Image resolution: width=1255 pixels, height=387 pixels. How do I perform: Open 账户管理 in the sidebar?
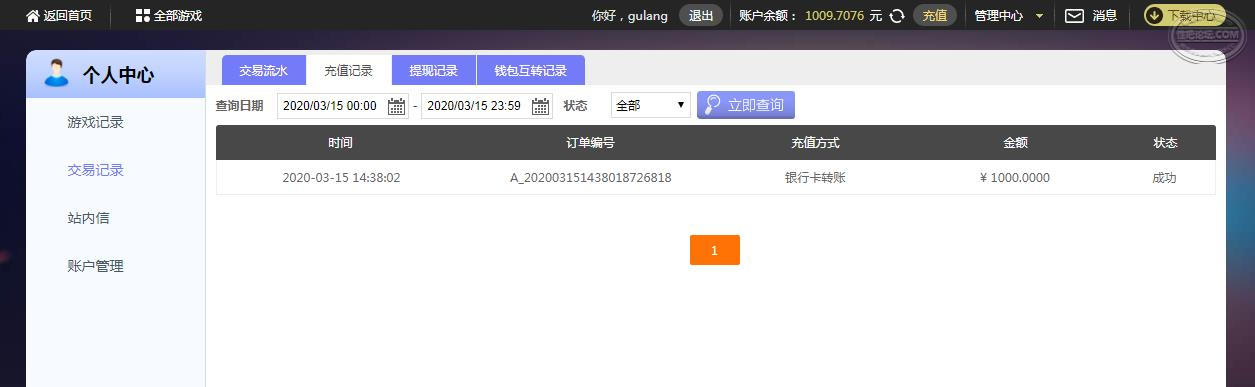click(x=96, y=266)
